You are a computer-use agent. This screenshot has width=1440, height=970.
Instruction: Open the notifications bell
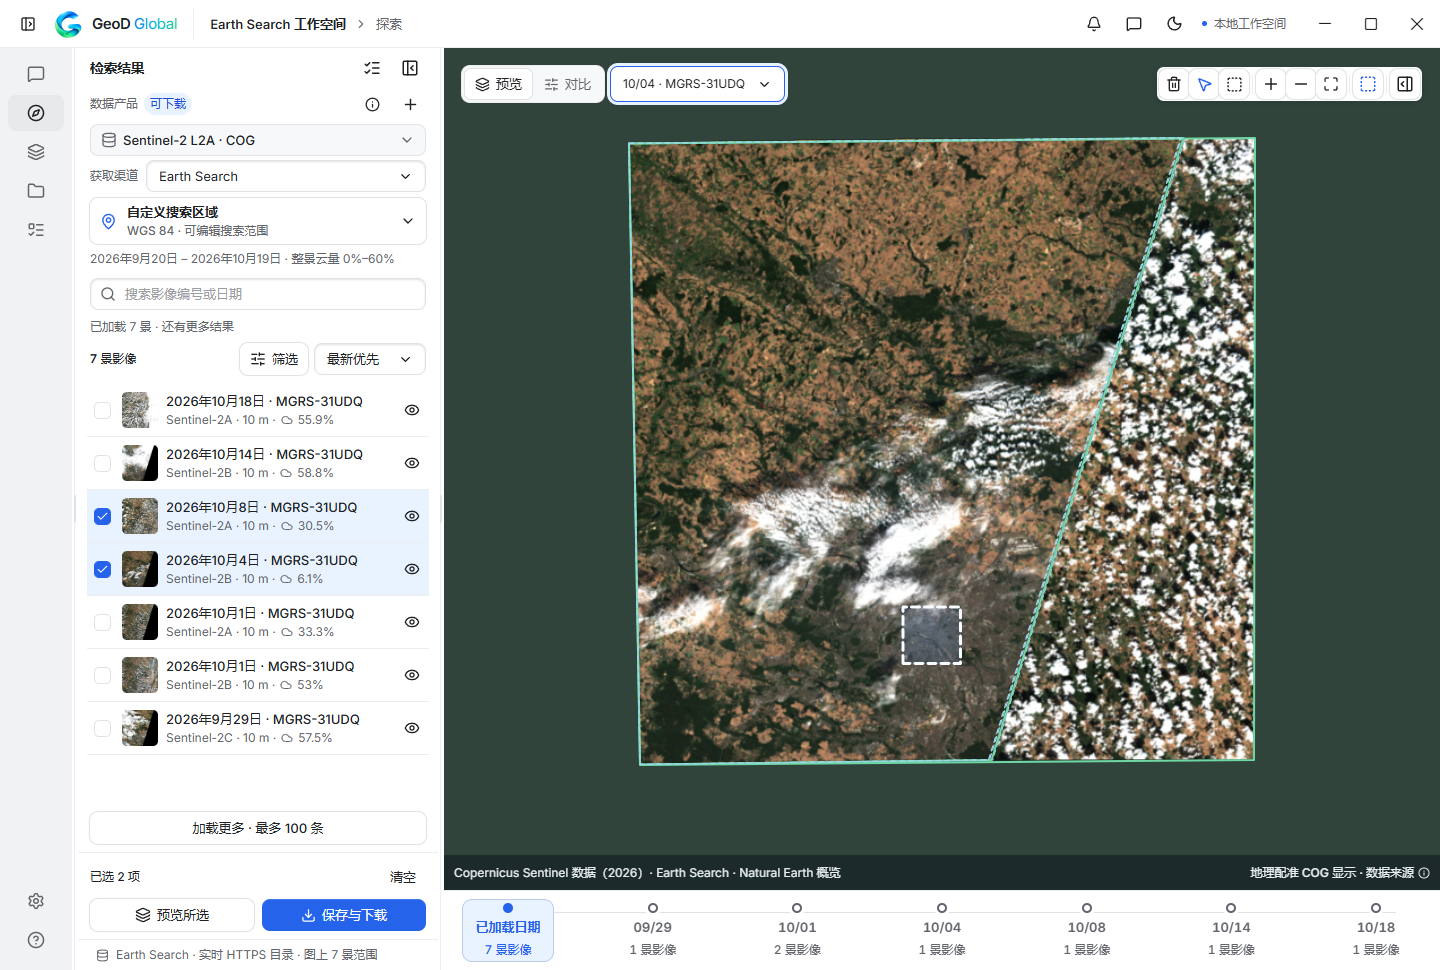(1094, 24)
